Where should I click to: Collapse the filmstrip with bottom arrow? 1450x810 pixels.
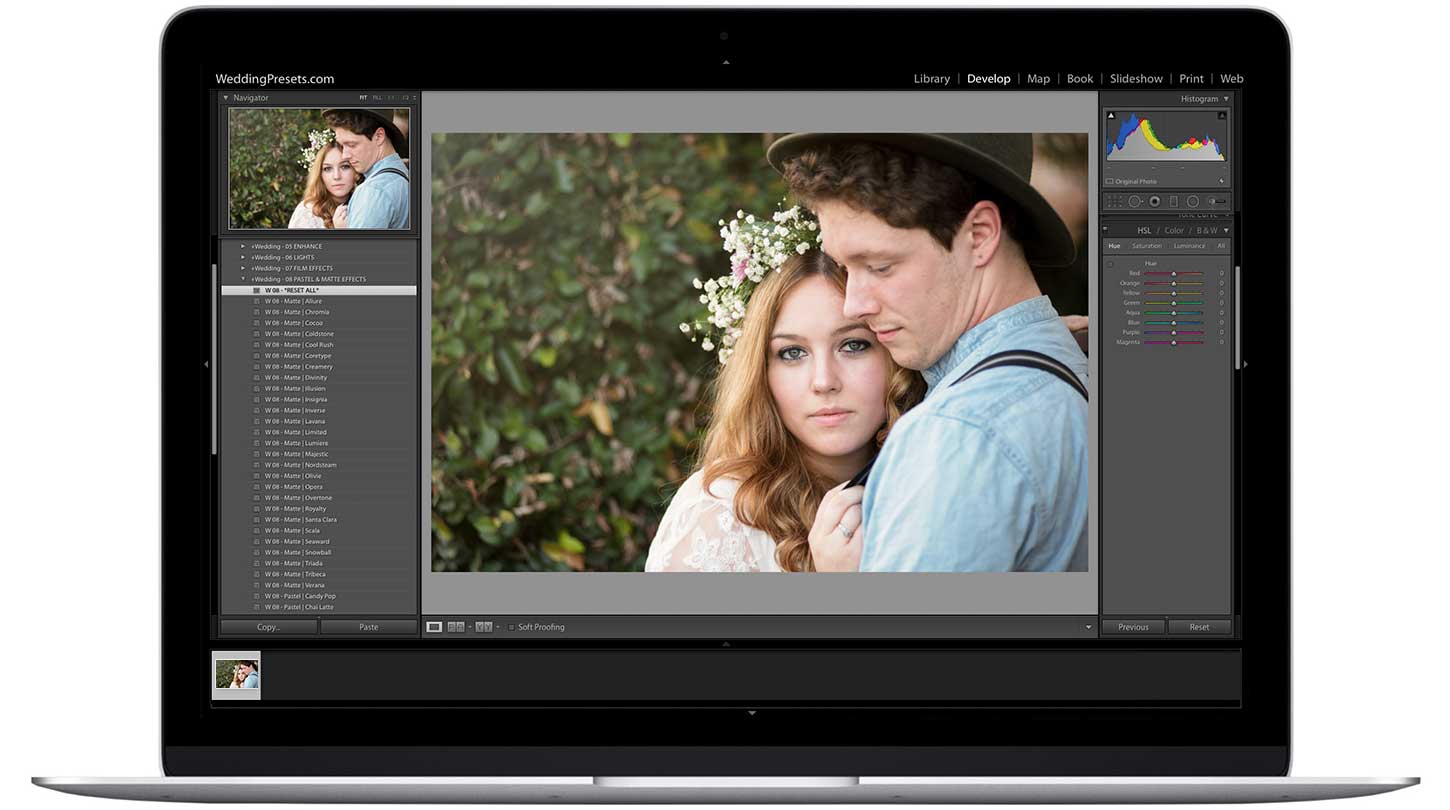point(751,713)
